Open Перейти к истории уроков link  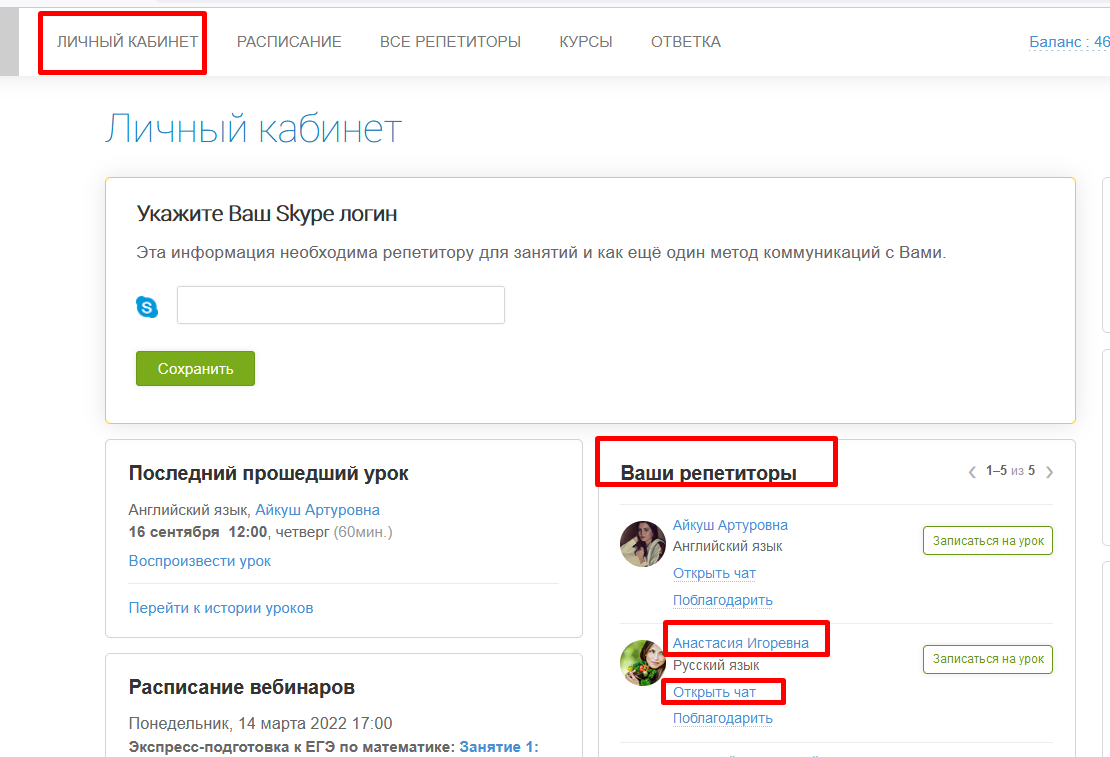coord(221,608)
